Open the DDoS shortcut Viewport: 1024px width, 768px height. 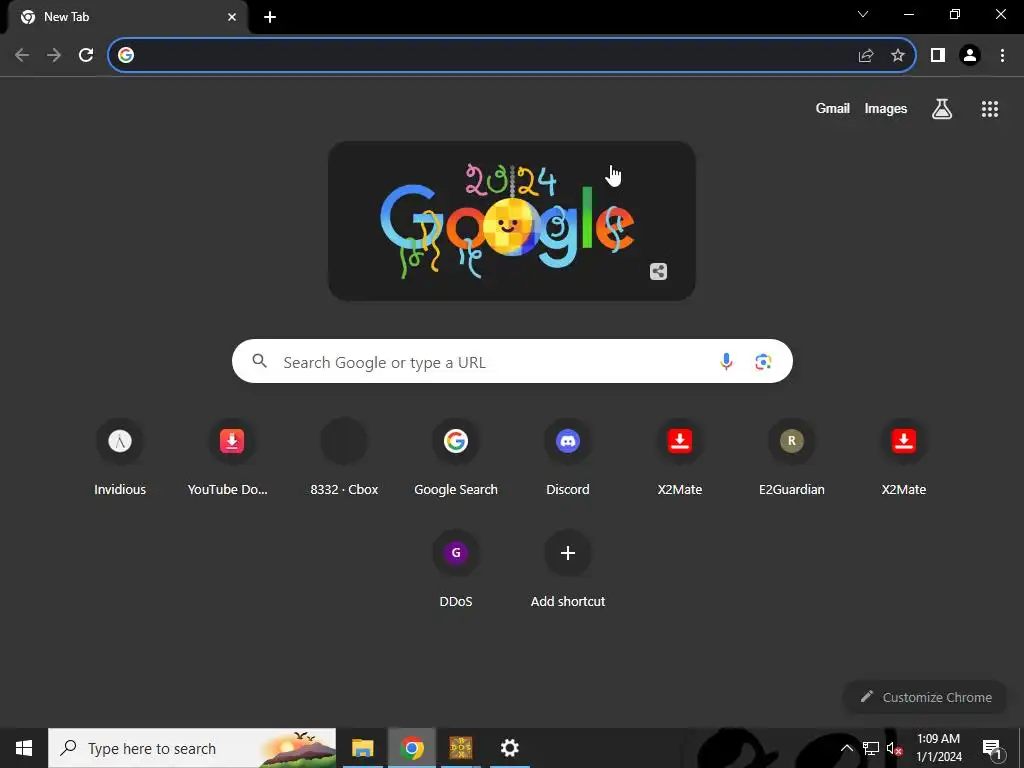456,569
